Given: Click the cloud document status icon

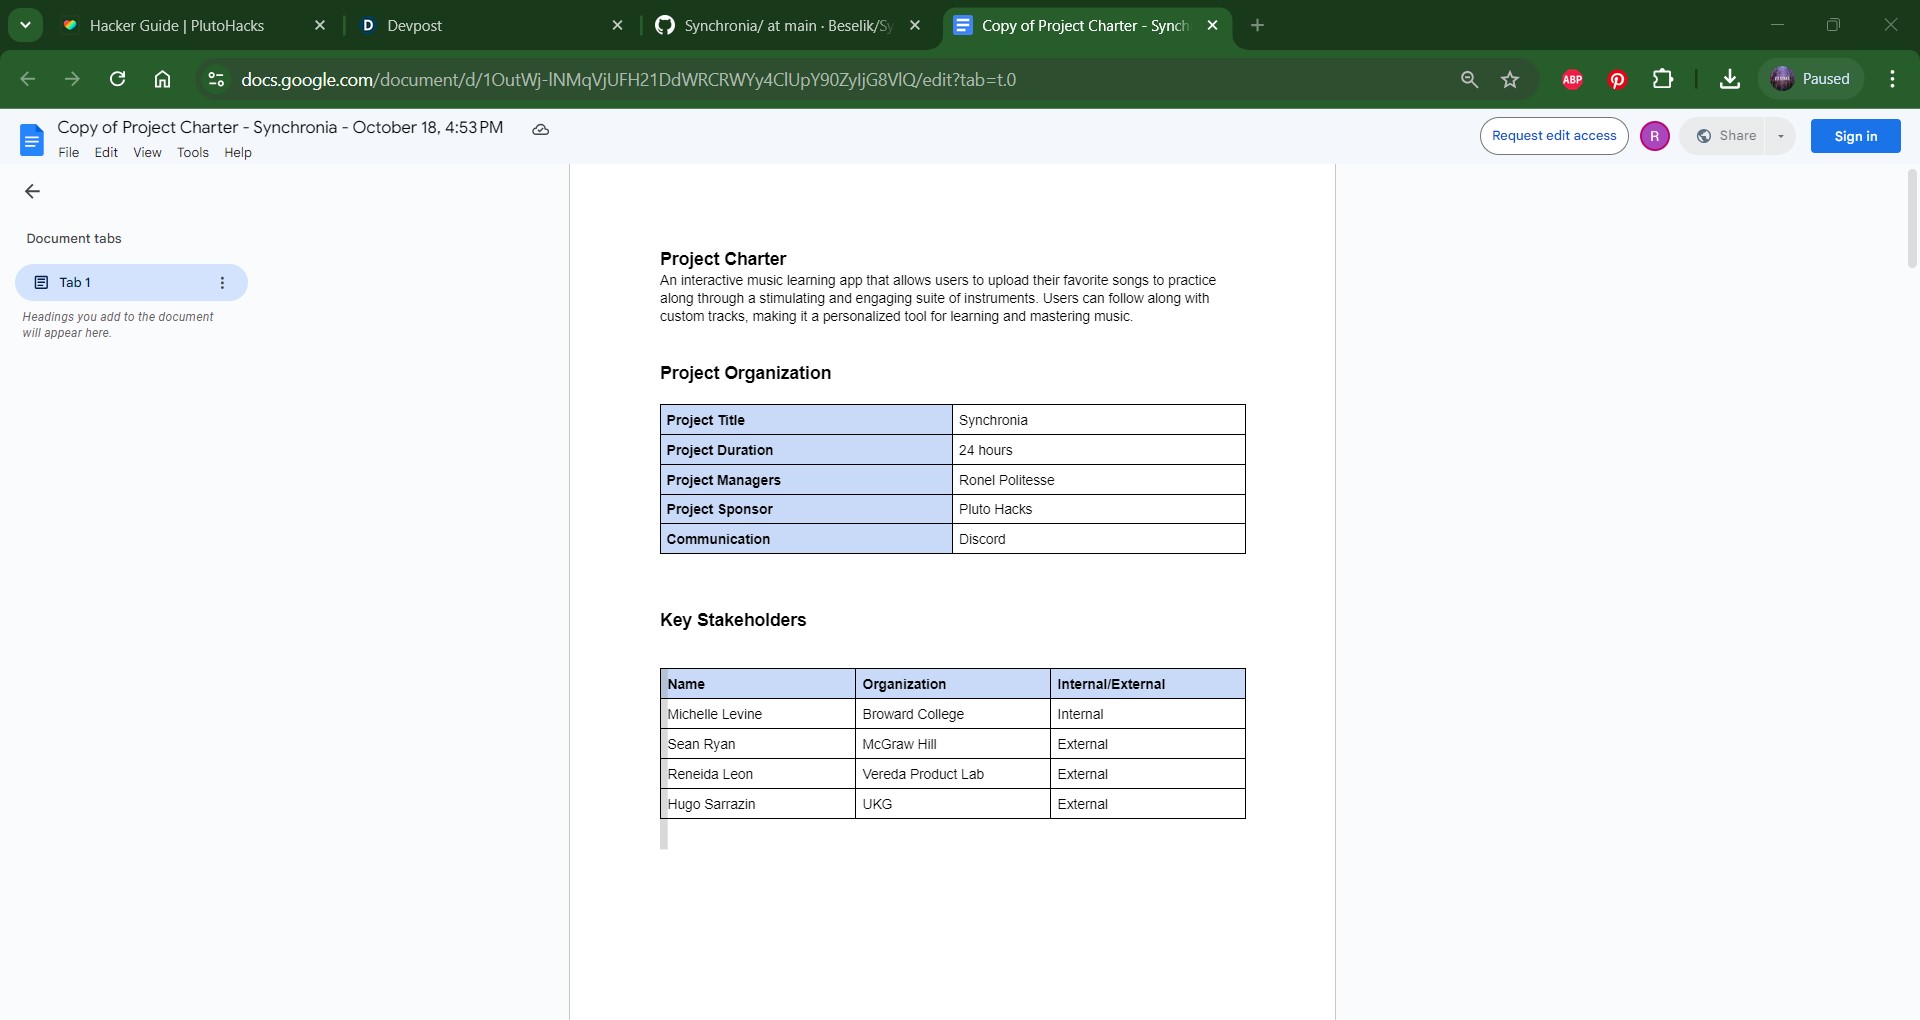Looking at the screenshot, I should coord(540,129).
